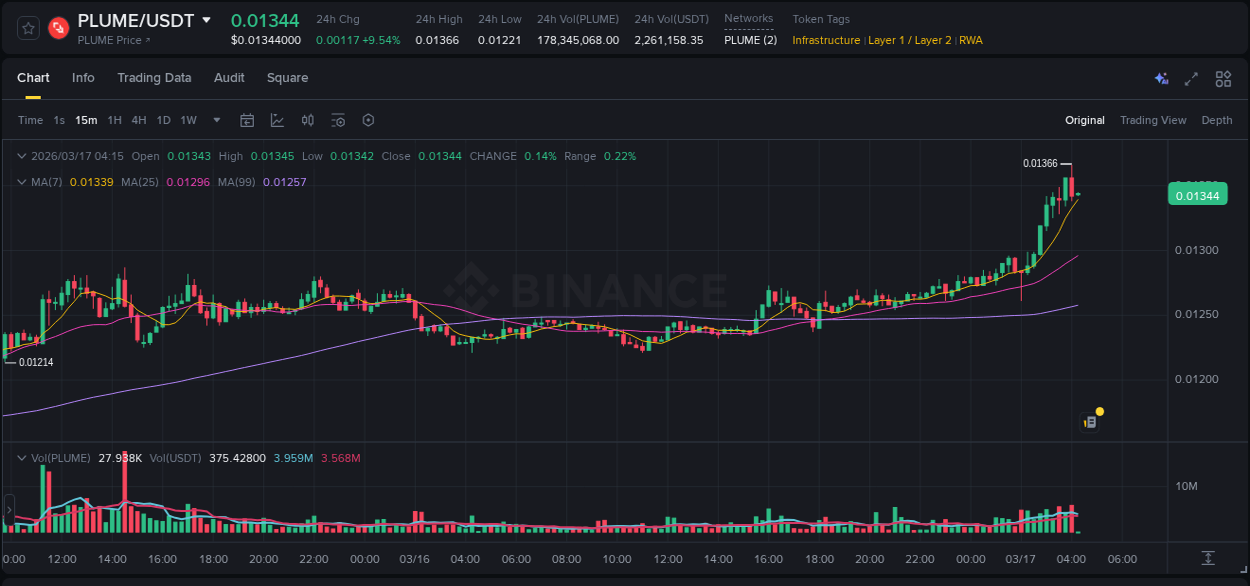
Task: Open the indicator list settings icon
Action: coord(338,120)
